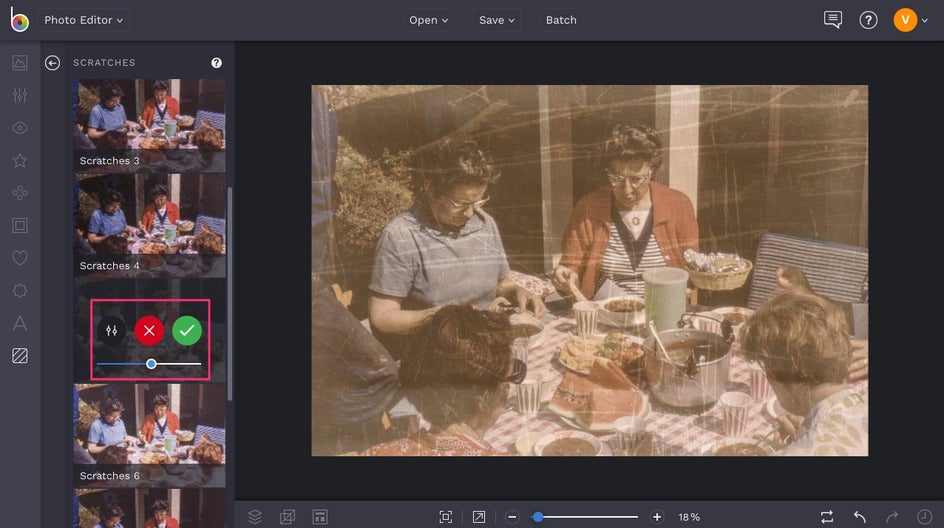Open the Graphics sidebar tool

(20, 290)
